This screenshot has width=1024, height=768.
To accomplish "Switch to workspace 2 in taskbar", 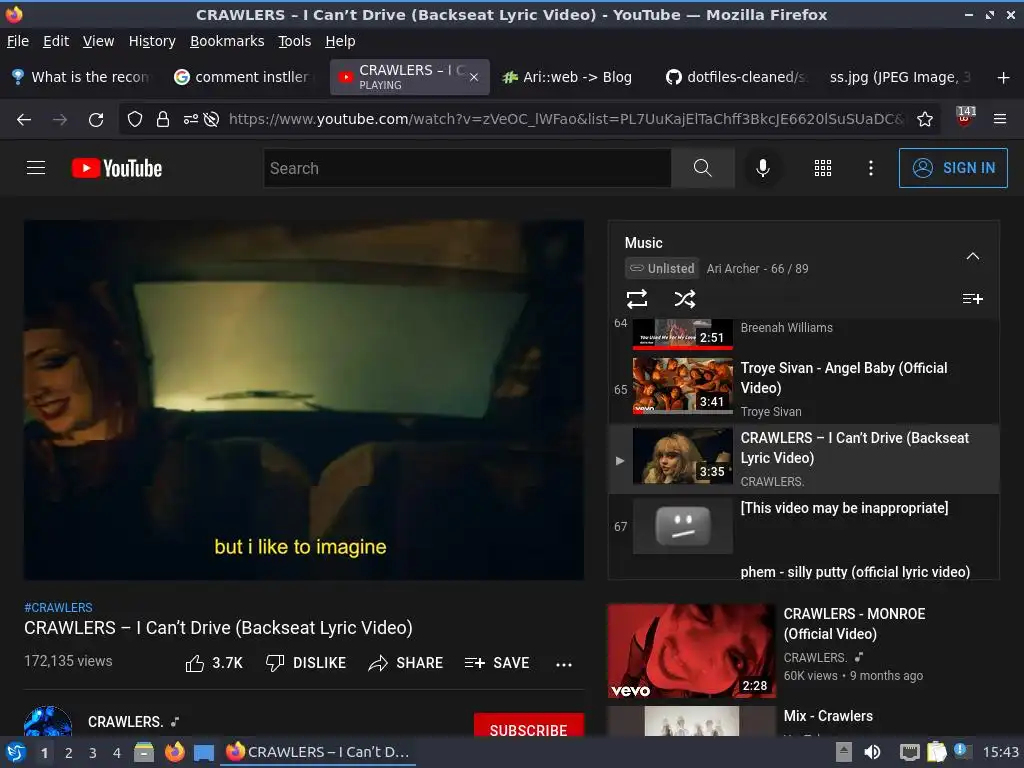I will point(69,752).
